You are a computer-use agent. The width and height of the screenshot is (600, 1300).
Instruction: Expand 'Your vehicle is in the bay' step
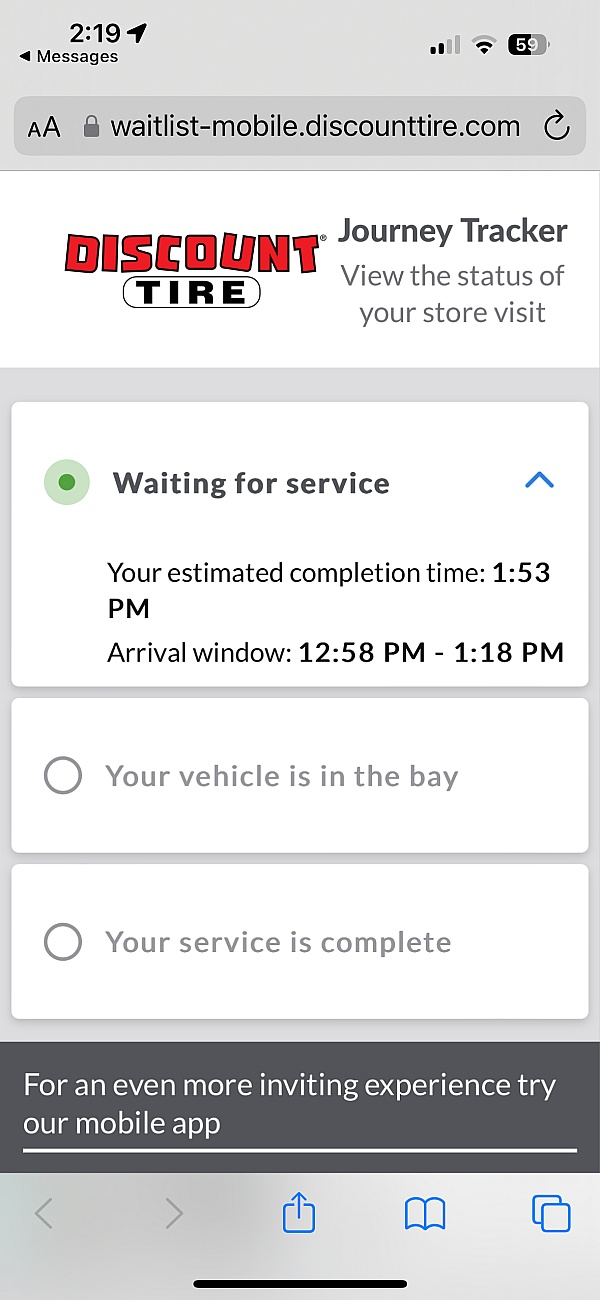point(281,776)
